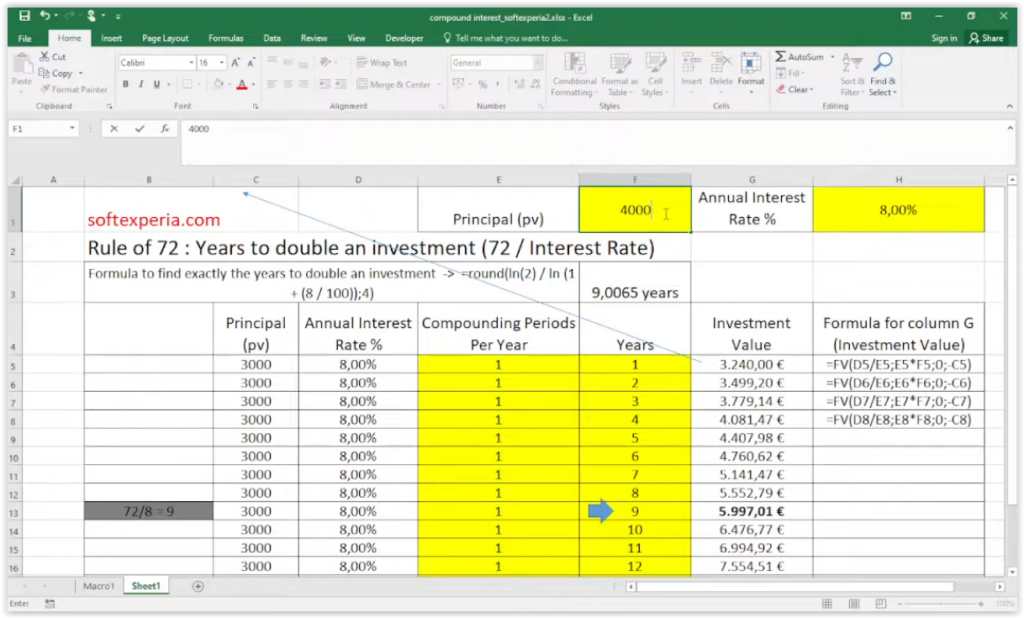Click the AutoSum sigma icon
This screenshot has height=618, width=1024.
tap(780, 57)
